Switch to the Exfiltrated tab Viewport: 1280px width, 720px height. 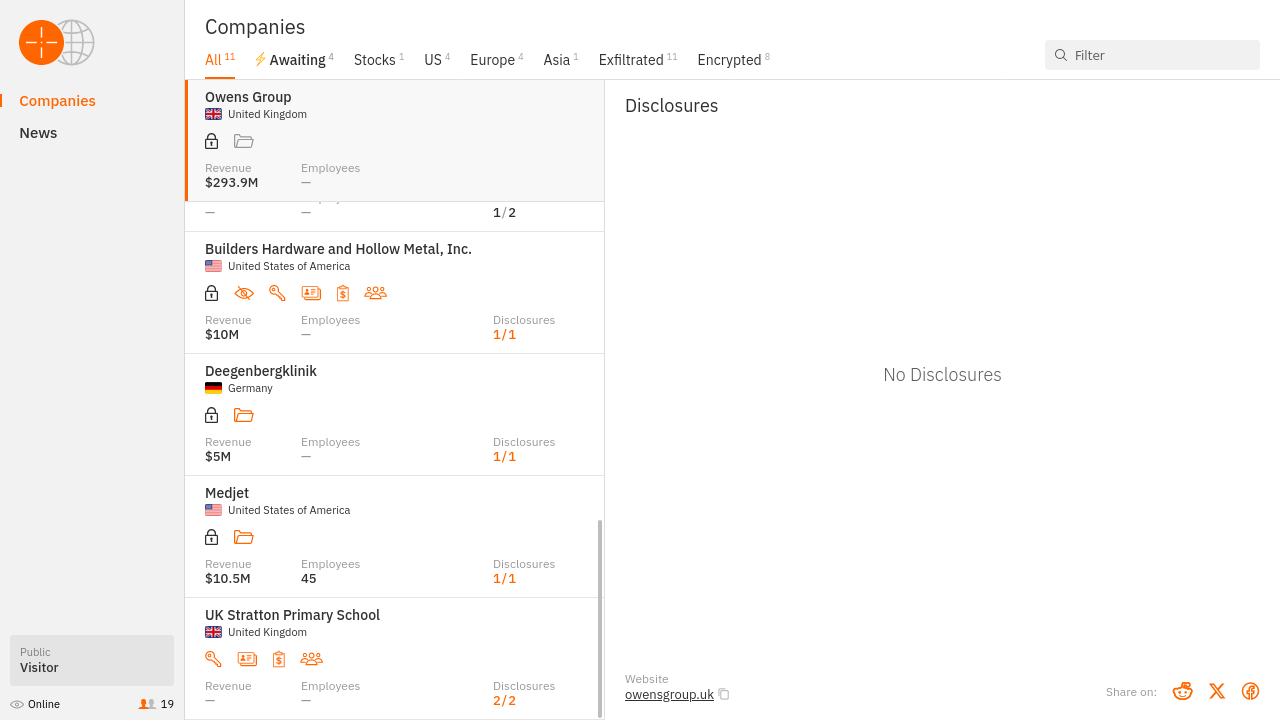point(638,60)
